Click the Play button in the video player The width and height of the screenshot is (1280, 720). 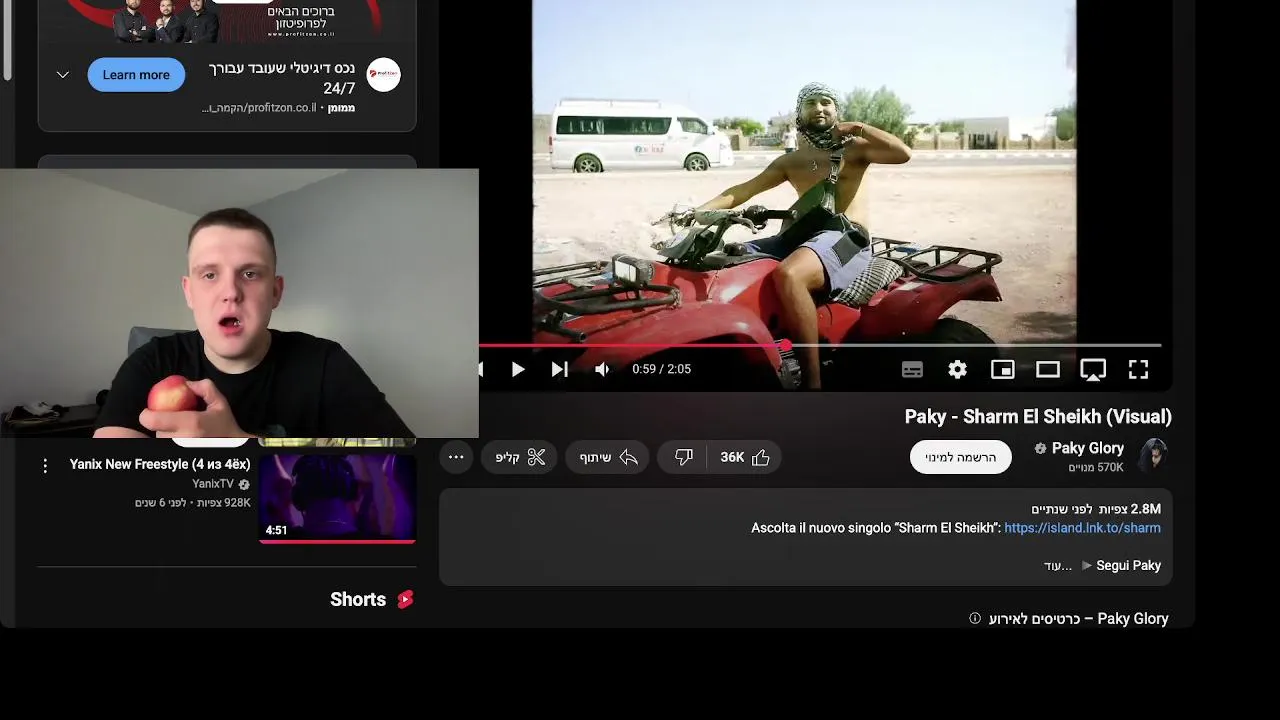click(518, 370)
